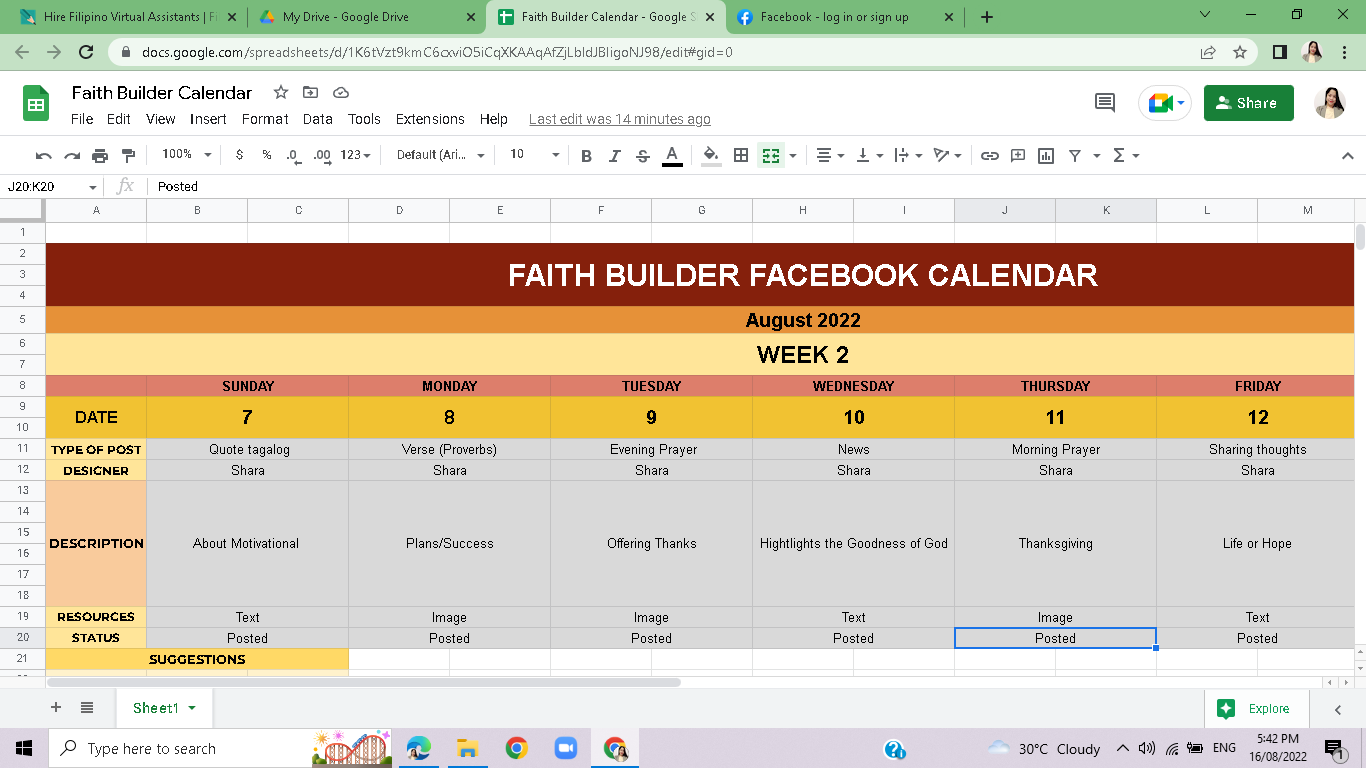Toggle italic formatting
The width and height of the screenshot is (1366, 768).
click(615, 155)
